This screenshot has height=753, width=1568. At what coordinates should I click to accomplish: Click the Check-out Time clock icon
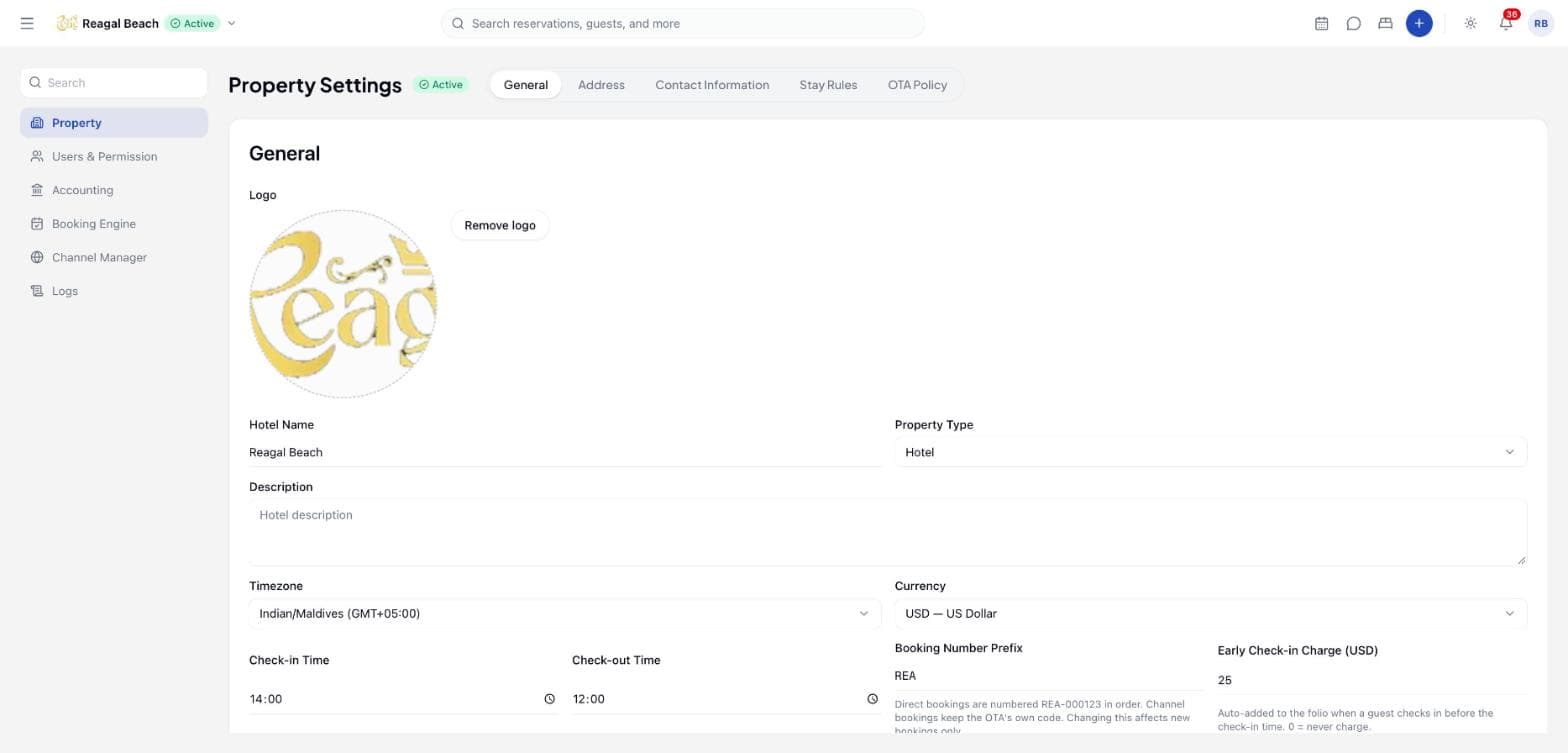(872, 699)
